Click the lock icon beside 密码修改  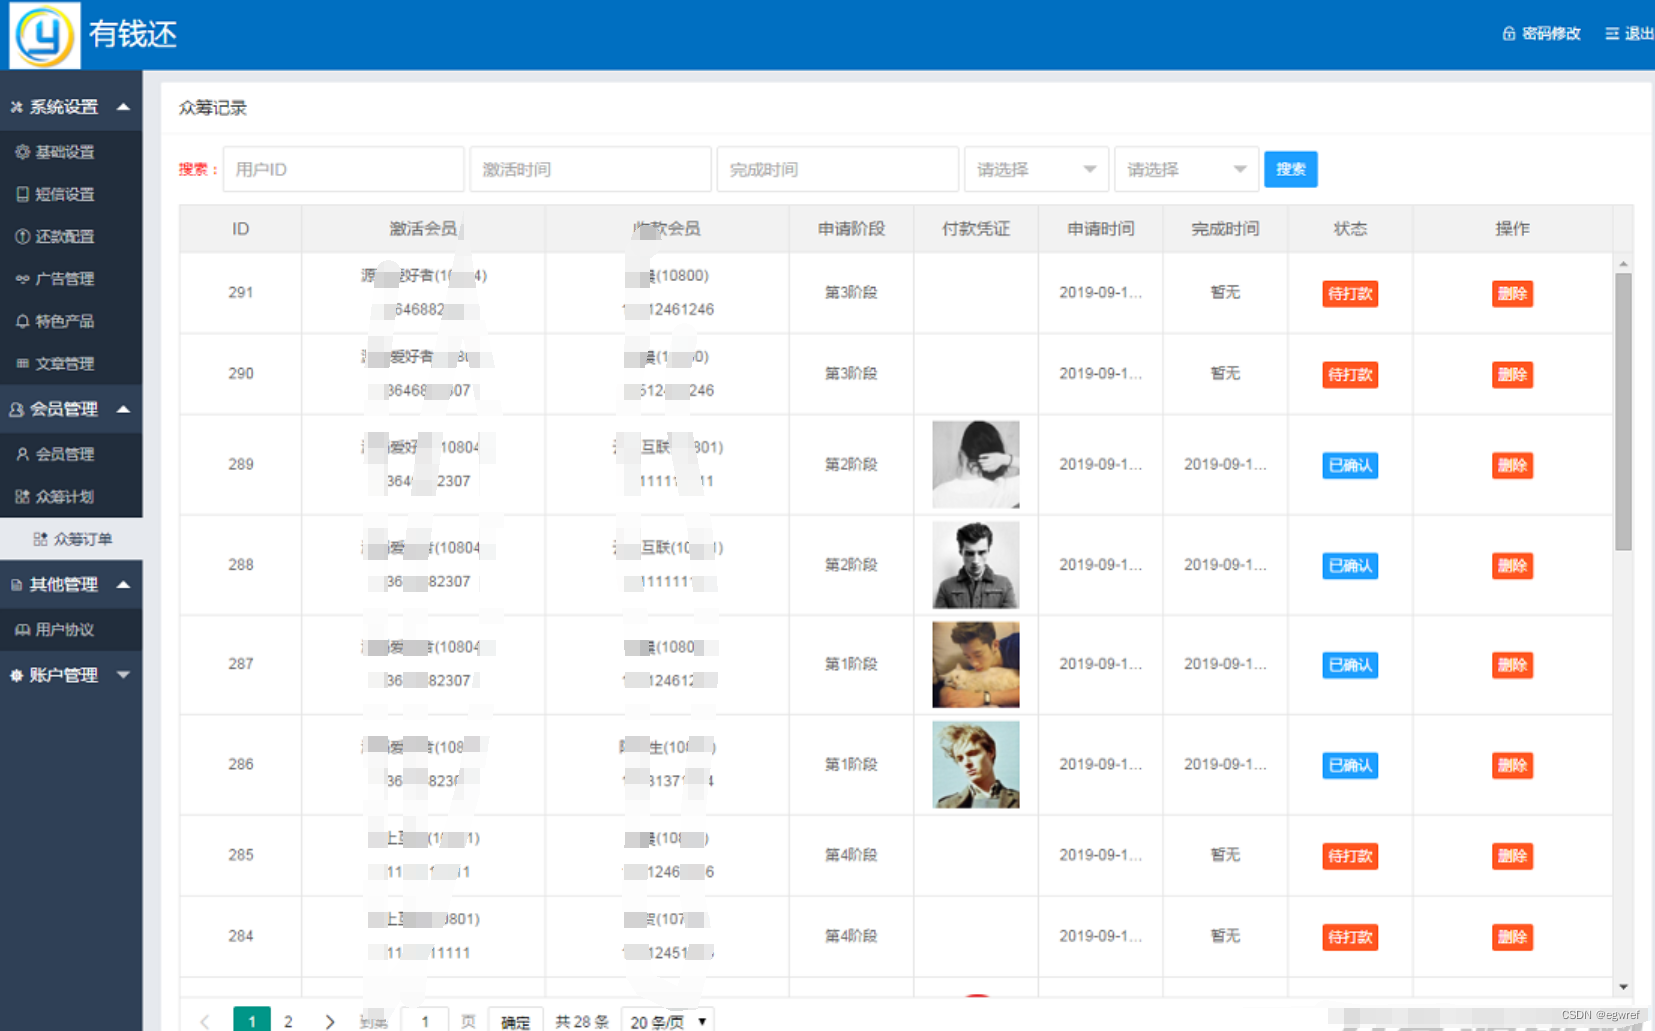click(x=1509, y=34)
